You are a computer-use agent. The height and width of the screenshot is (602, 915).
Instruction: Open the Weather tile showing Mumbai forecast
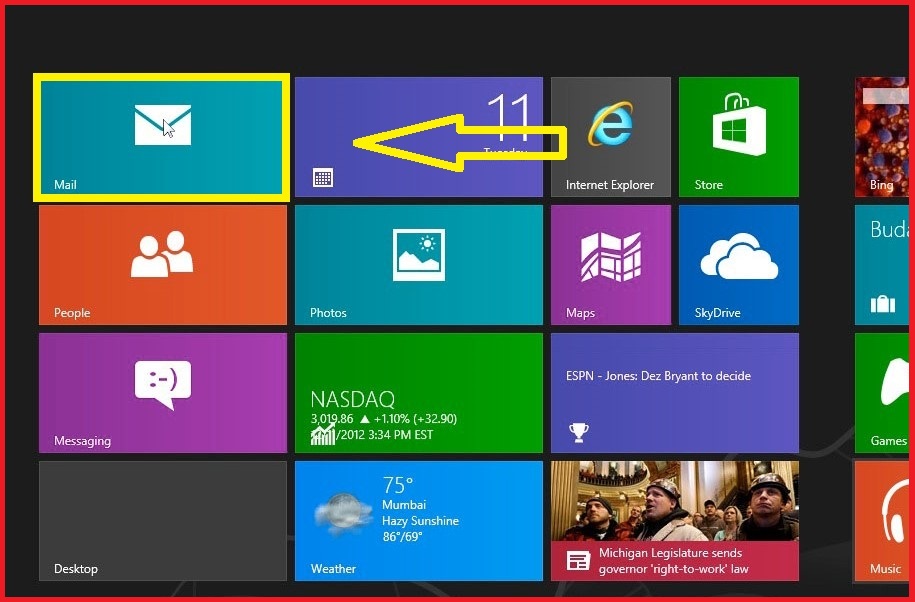coord(417,520)
